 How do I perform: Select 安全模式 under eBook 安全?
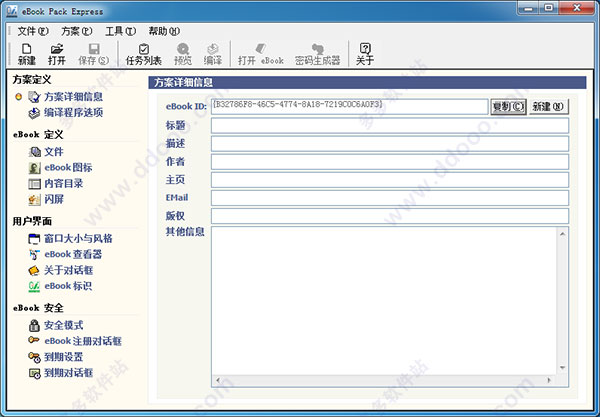point(56,326)
